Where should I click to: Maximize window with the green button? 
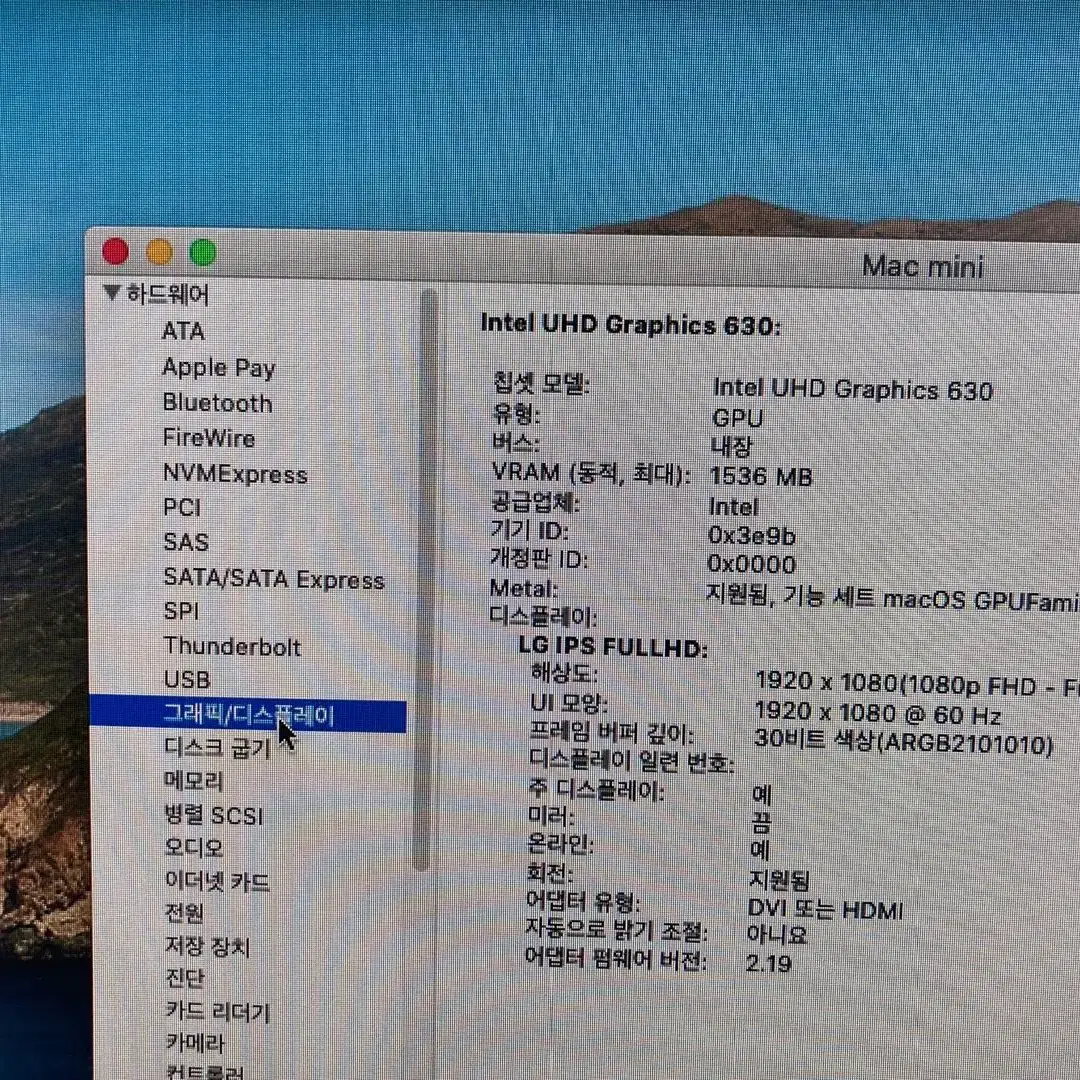[203, 253]
